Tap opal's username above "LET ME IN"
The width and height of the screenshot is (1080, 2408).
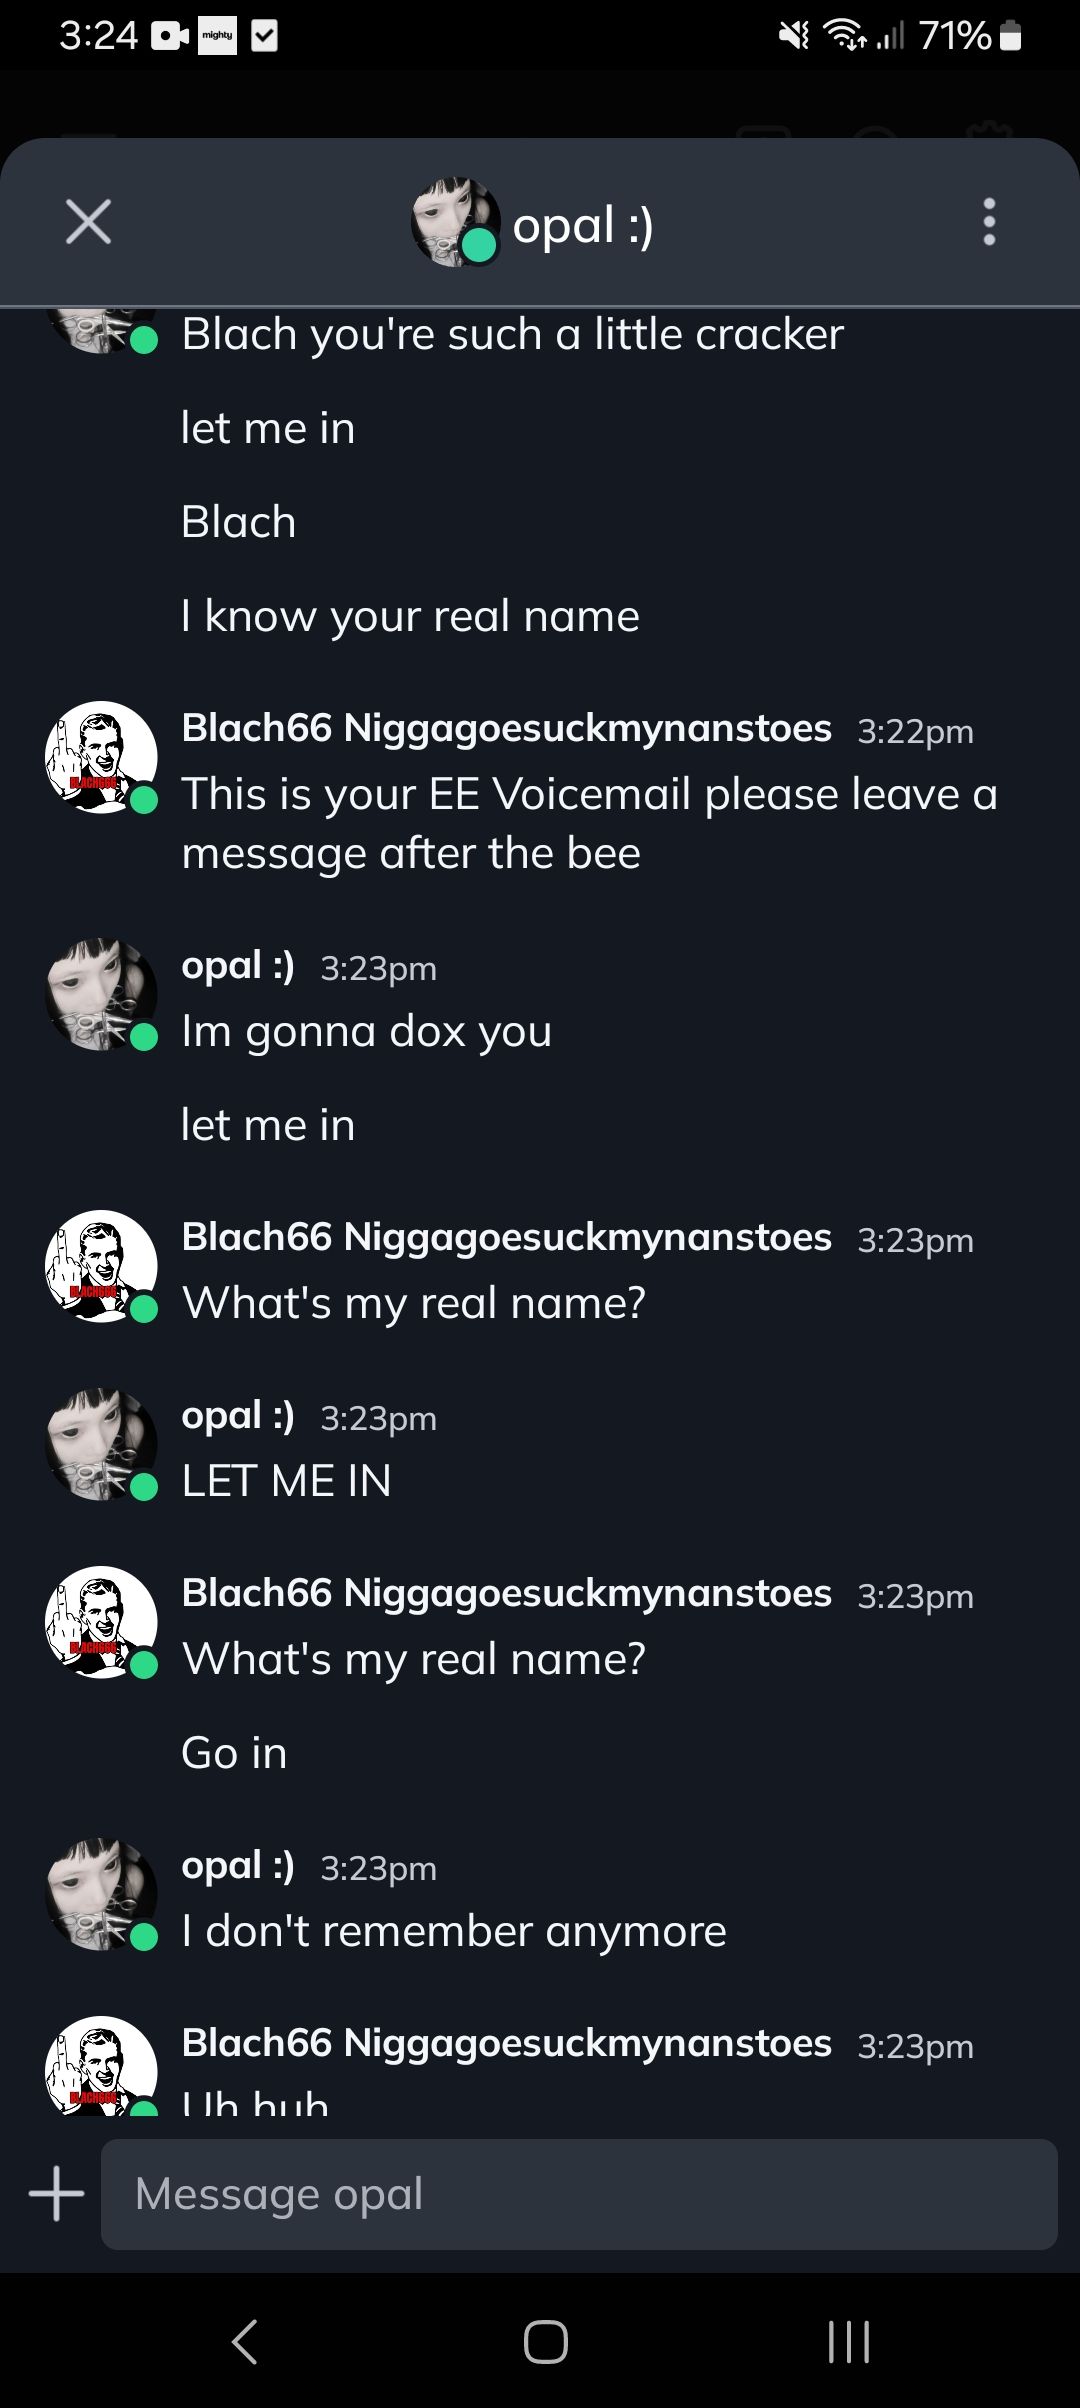(x=238, y=1416)
